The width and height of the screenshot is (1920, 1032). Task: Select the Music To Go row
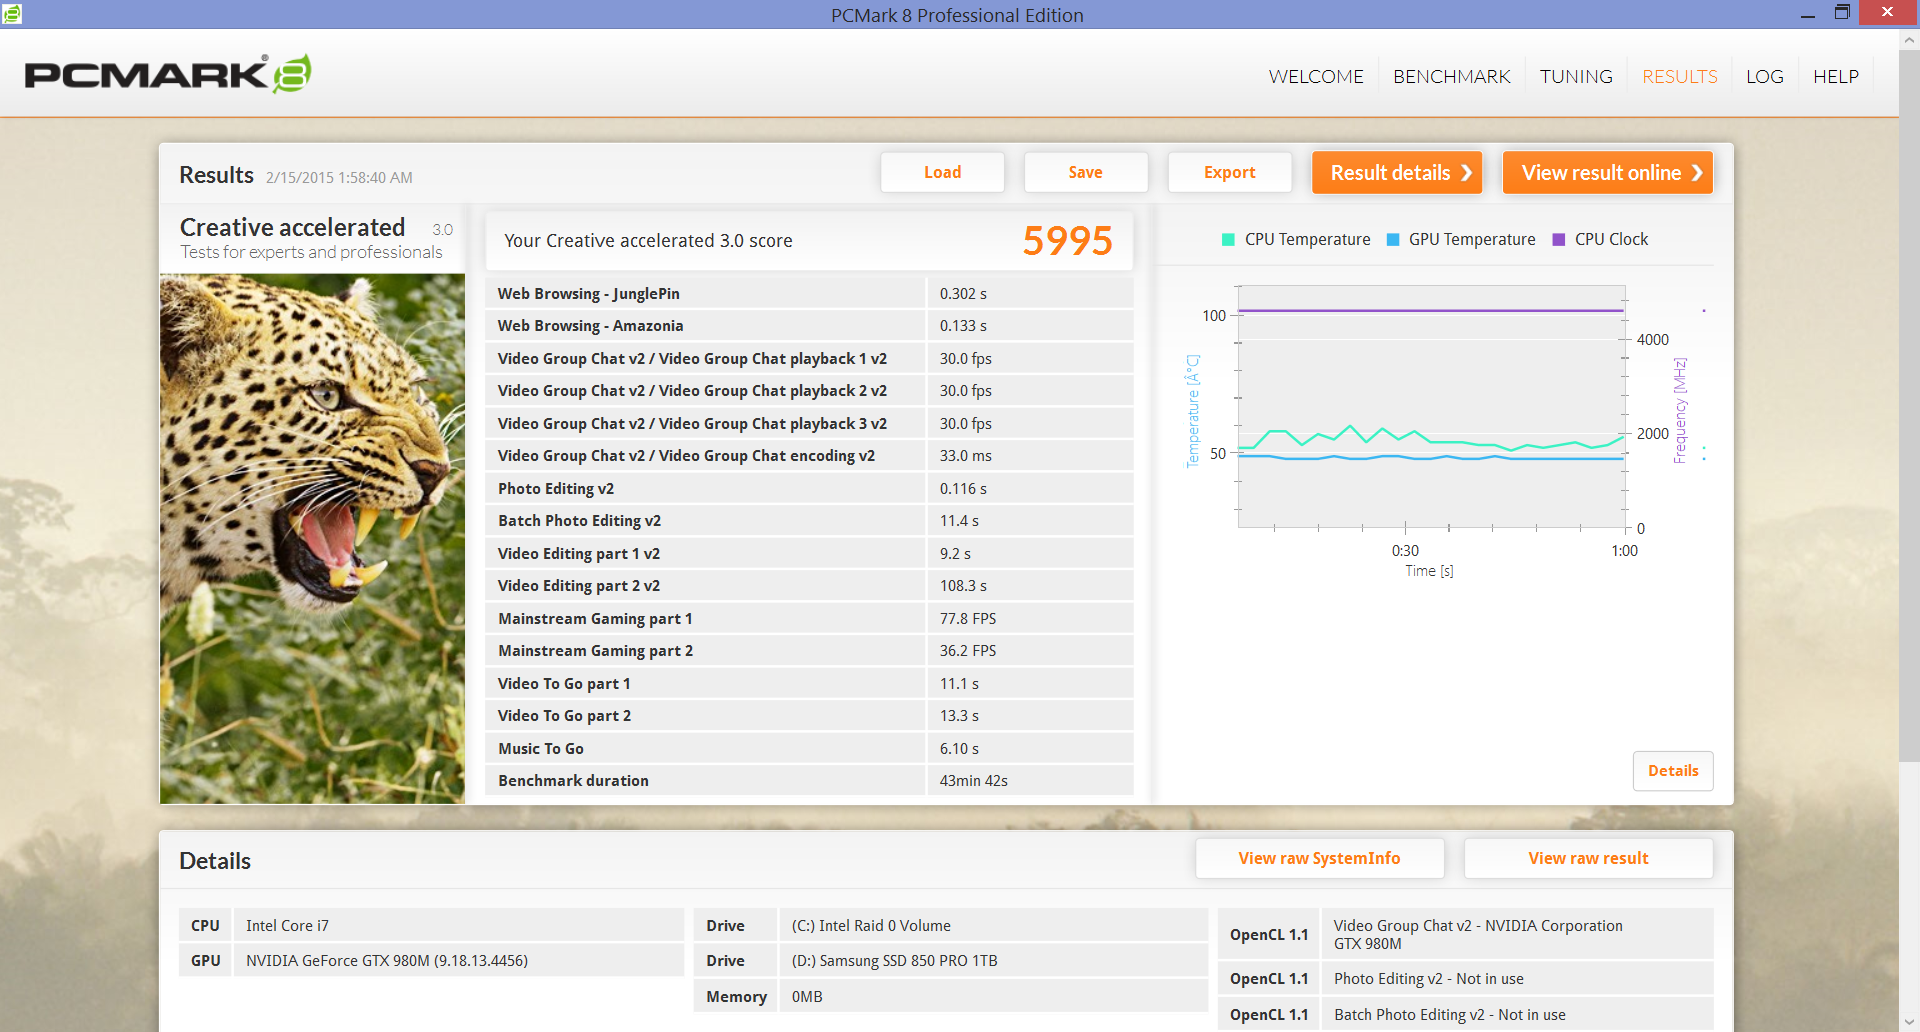tap(809, 748)
